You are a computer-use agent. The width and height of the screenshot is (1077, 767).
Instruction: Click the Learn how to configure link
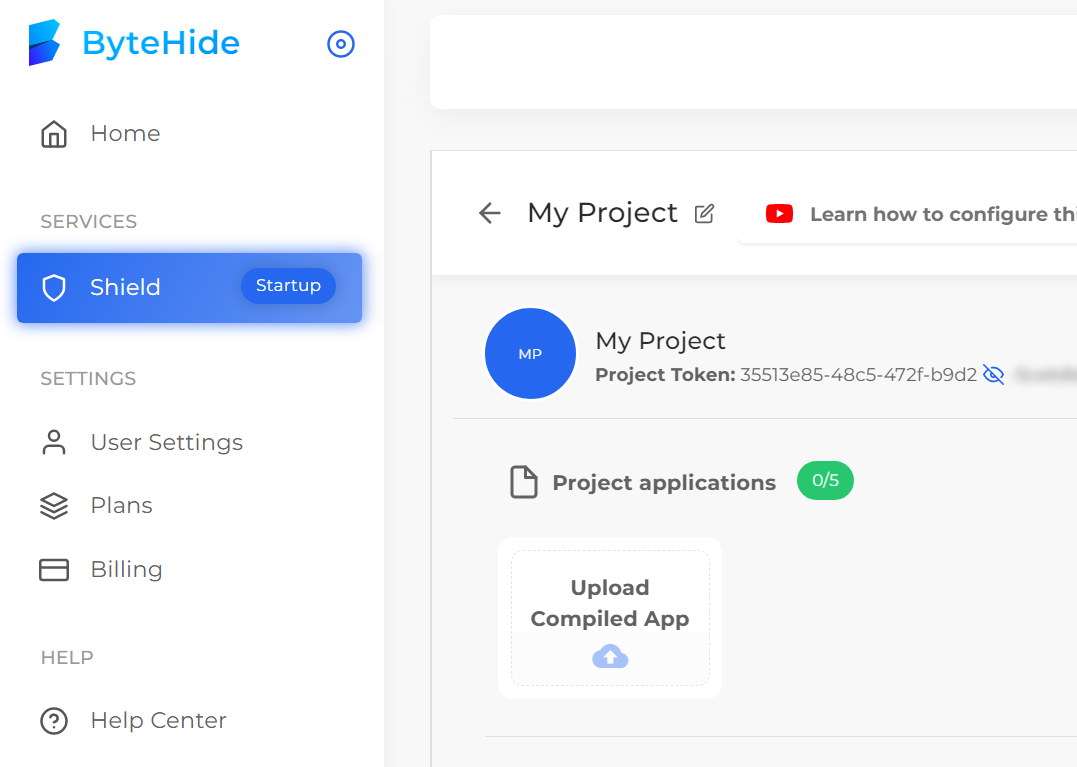pyautogui.click(x=940, y=213)
